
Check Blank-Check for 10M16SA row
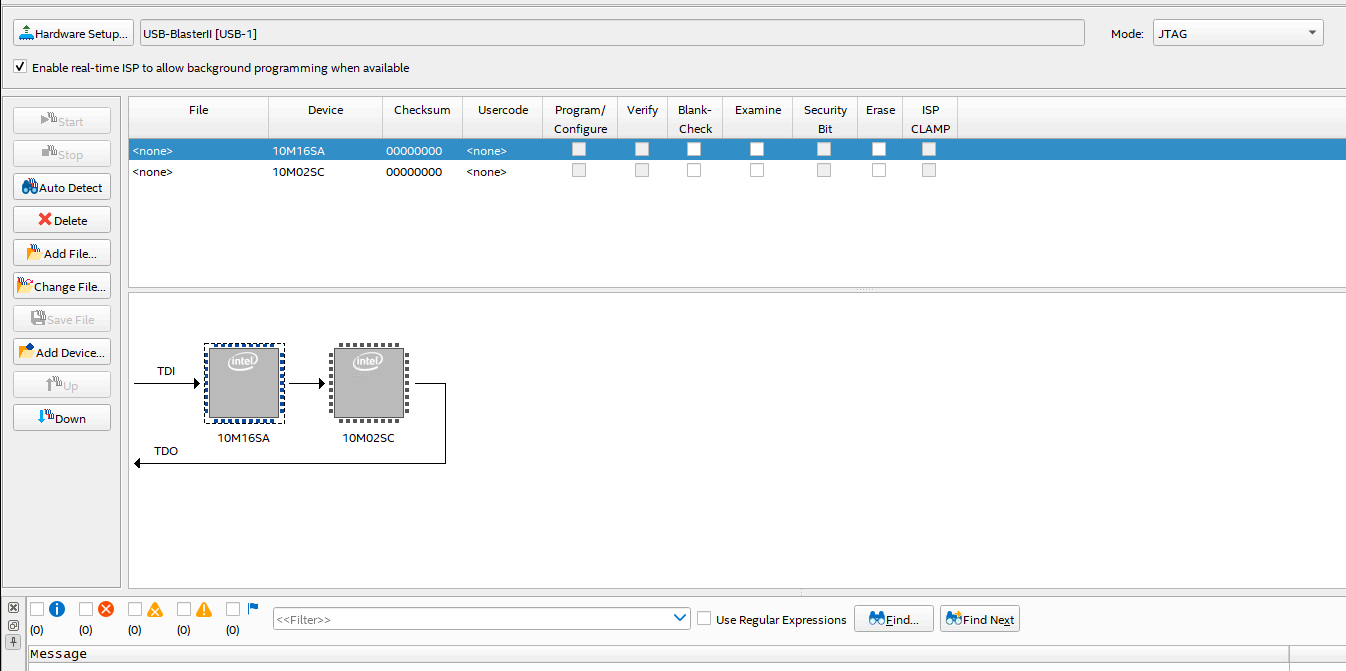pyautogui.click(x=694, y=149)
